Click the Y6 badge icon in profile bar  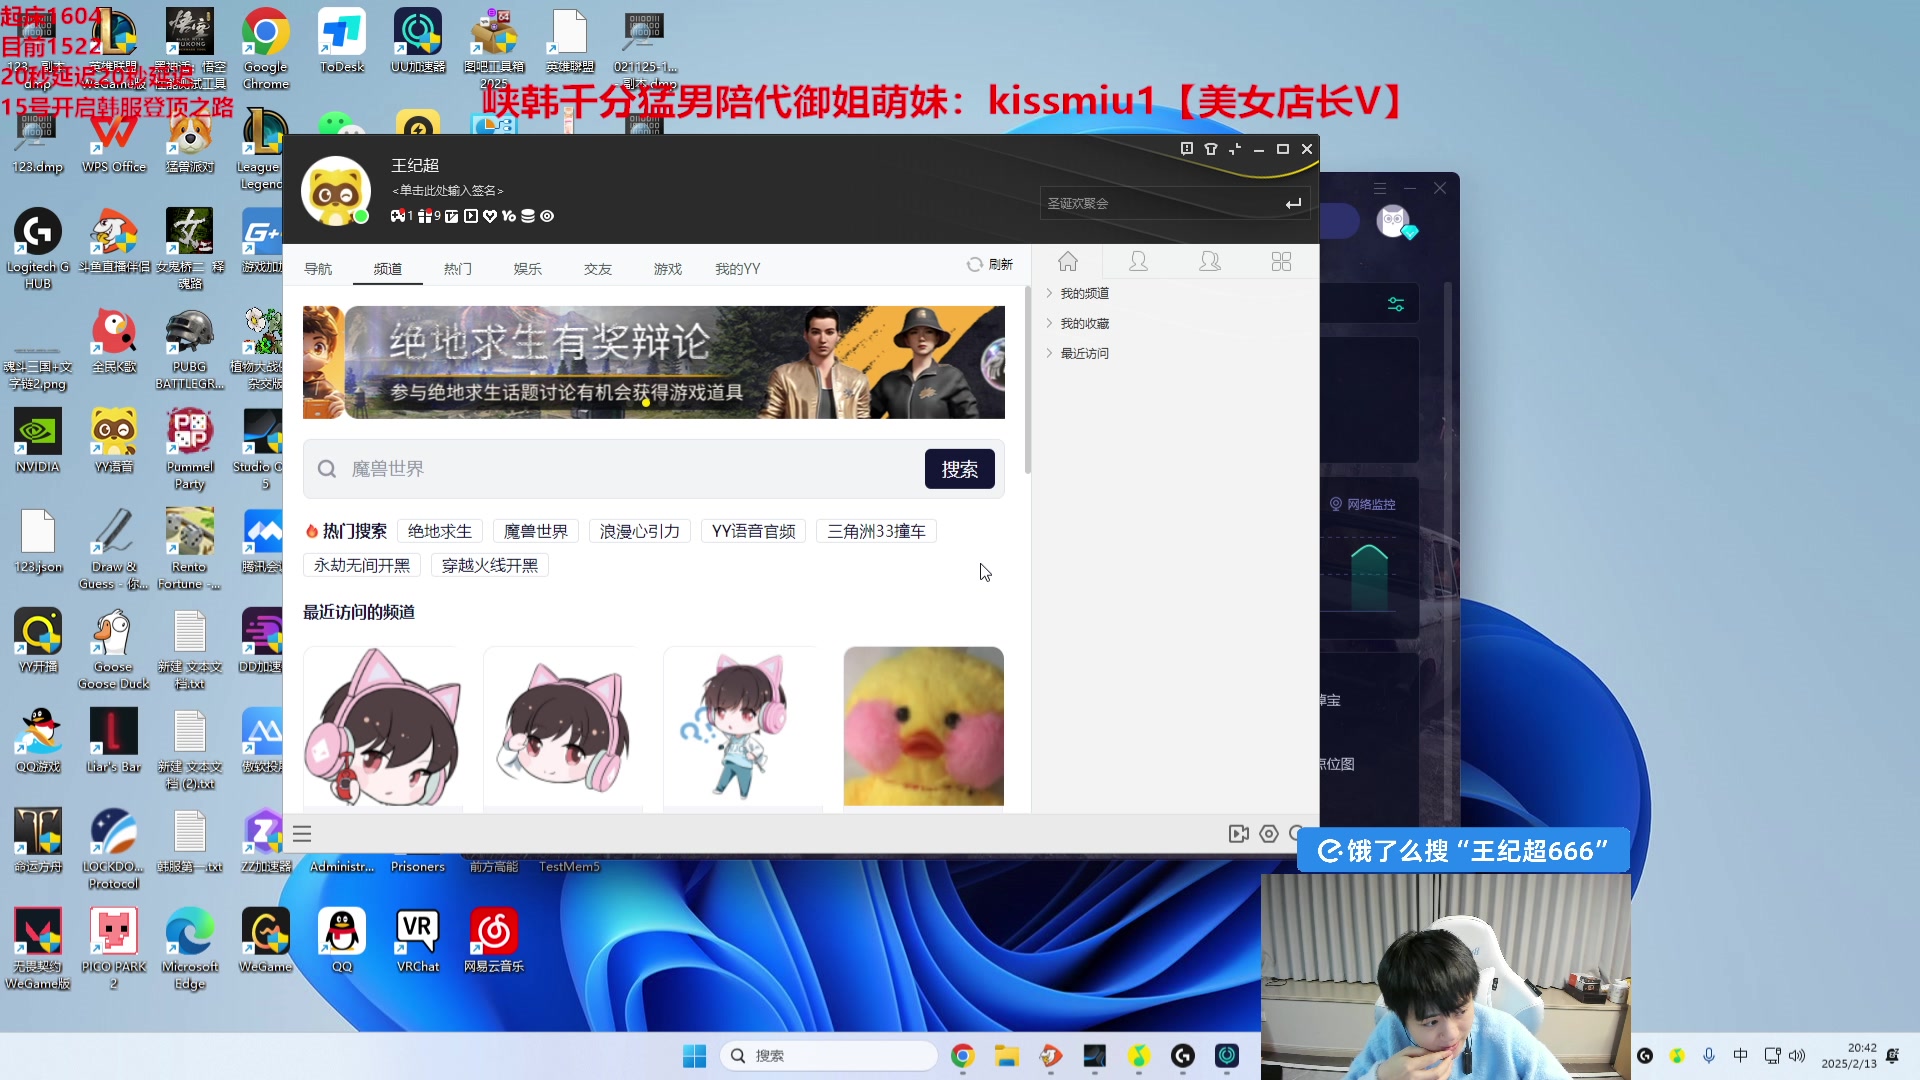tap(509, 216)
